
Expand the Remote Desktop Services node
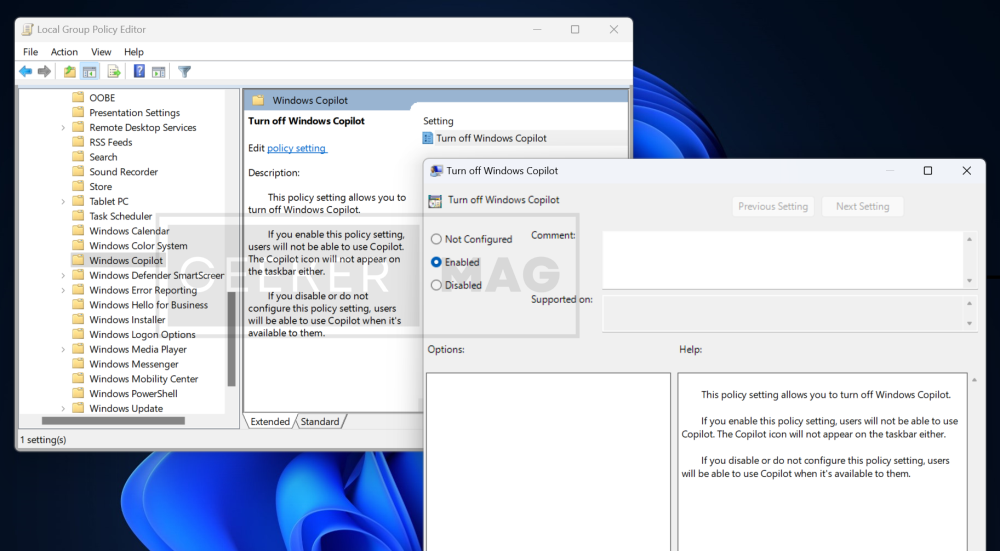[63, 128]
